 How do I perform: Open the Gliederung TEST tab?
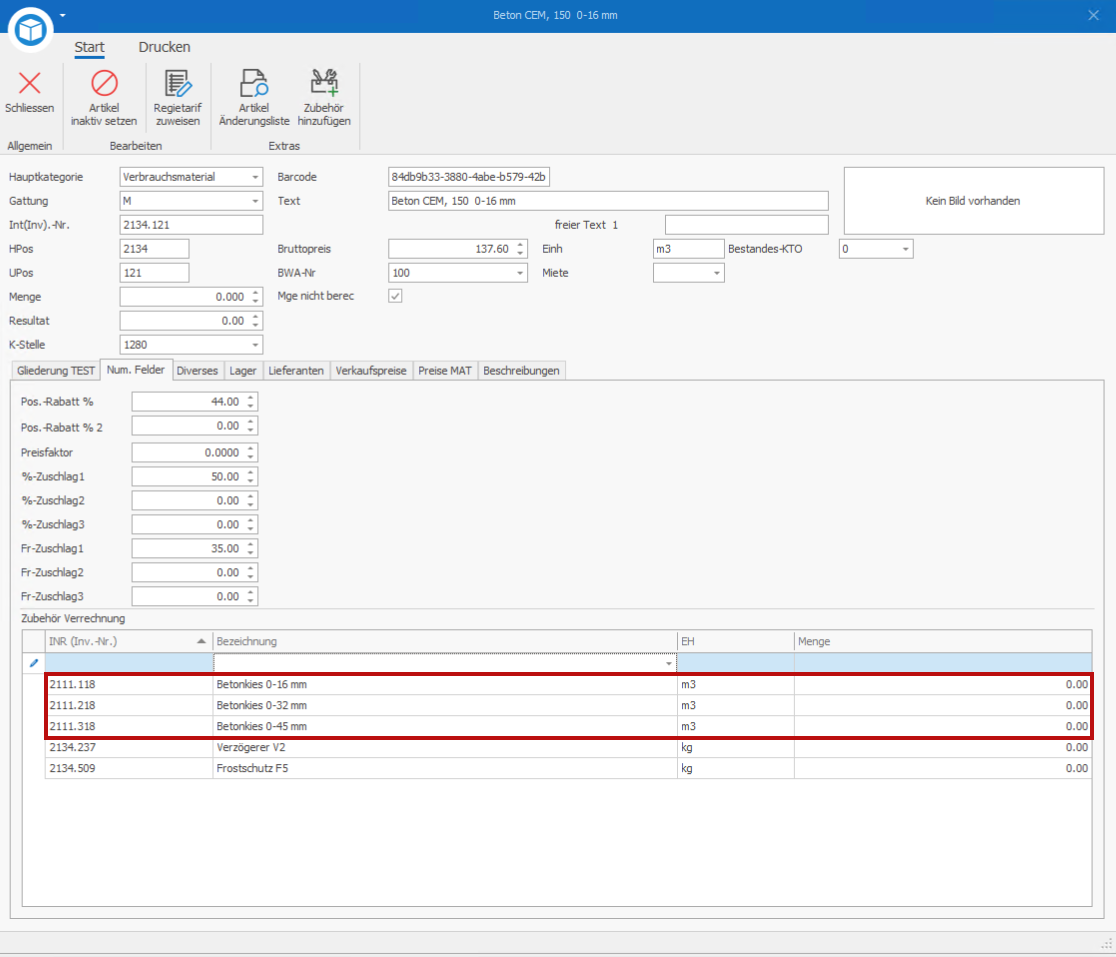click(56, 371)
